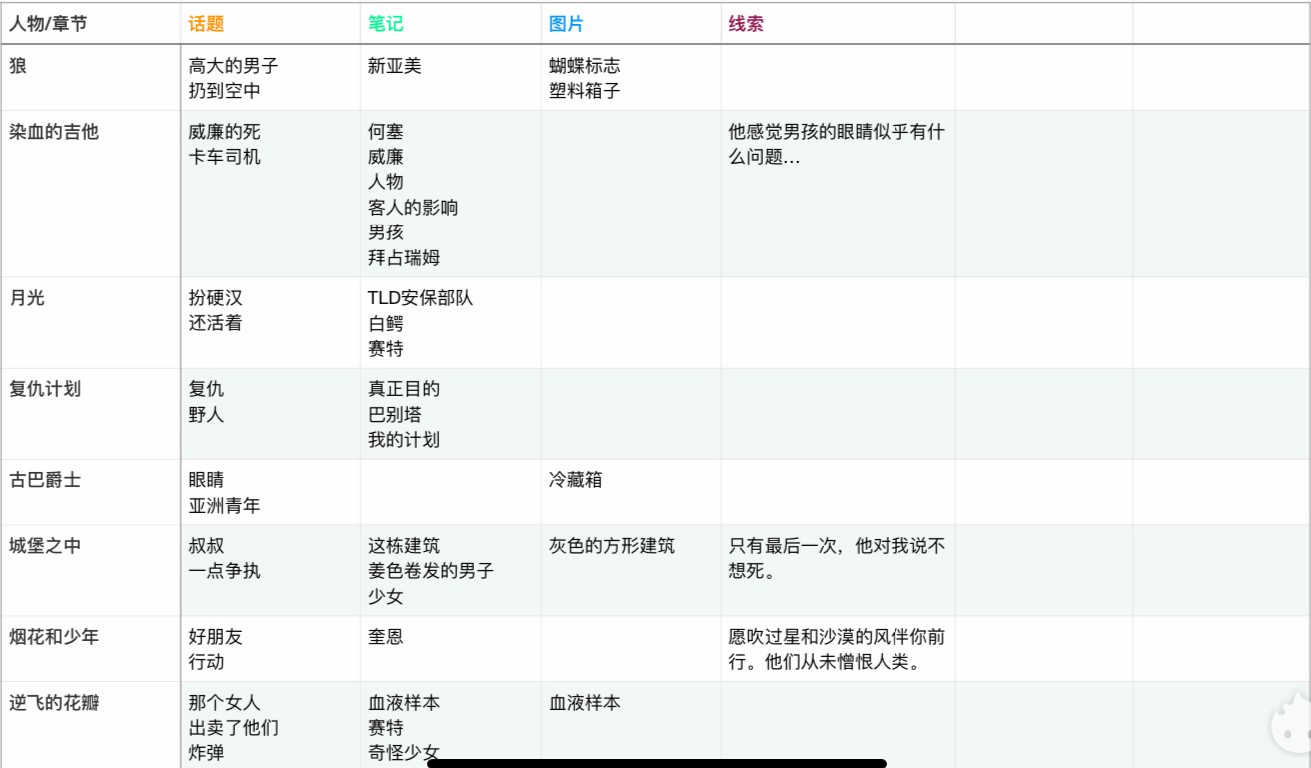Select image entry 冷藏箱
Image resolution: width=1311 pixels, height=768 pixels.
575,480
